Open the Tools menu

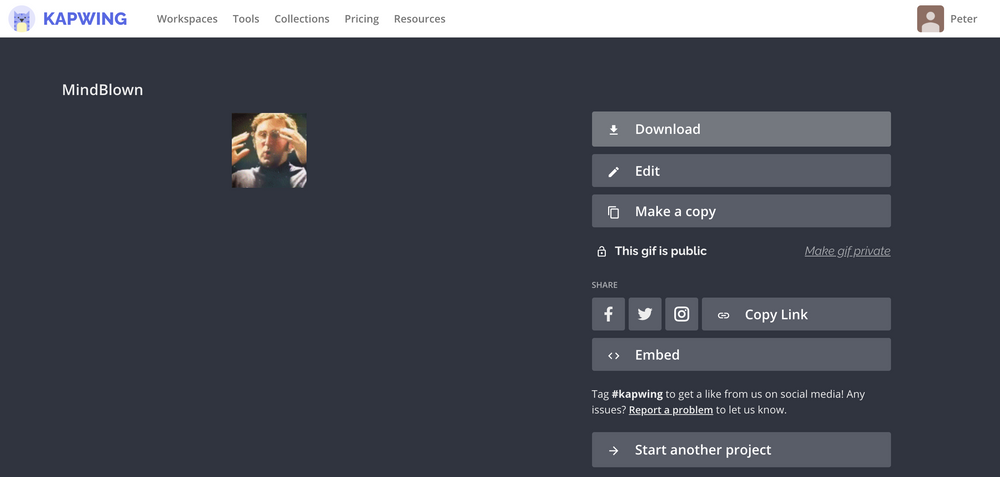click(x=246, y=19)
